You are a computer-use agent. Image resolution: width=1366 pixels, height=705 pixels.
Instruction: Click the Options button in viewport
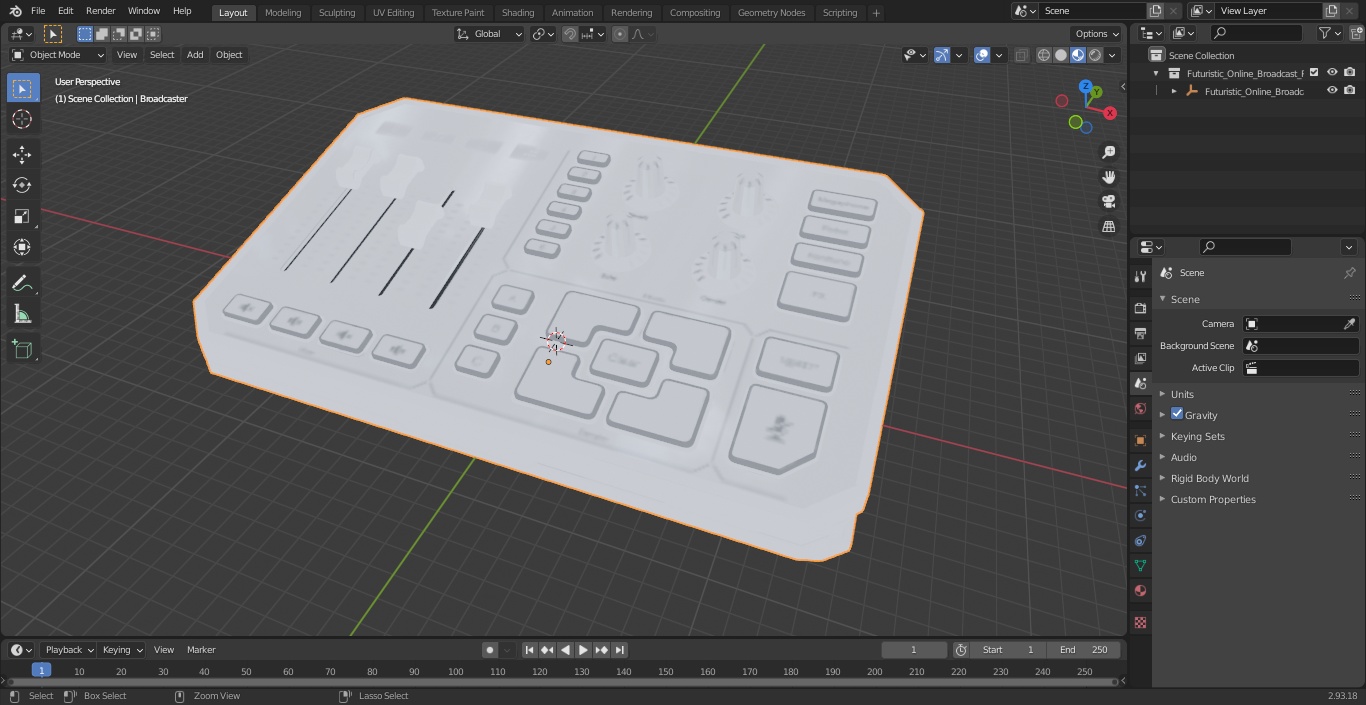click(x=1097, y=34)
